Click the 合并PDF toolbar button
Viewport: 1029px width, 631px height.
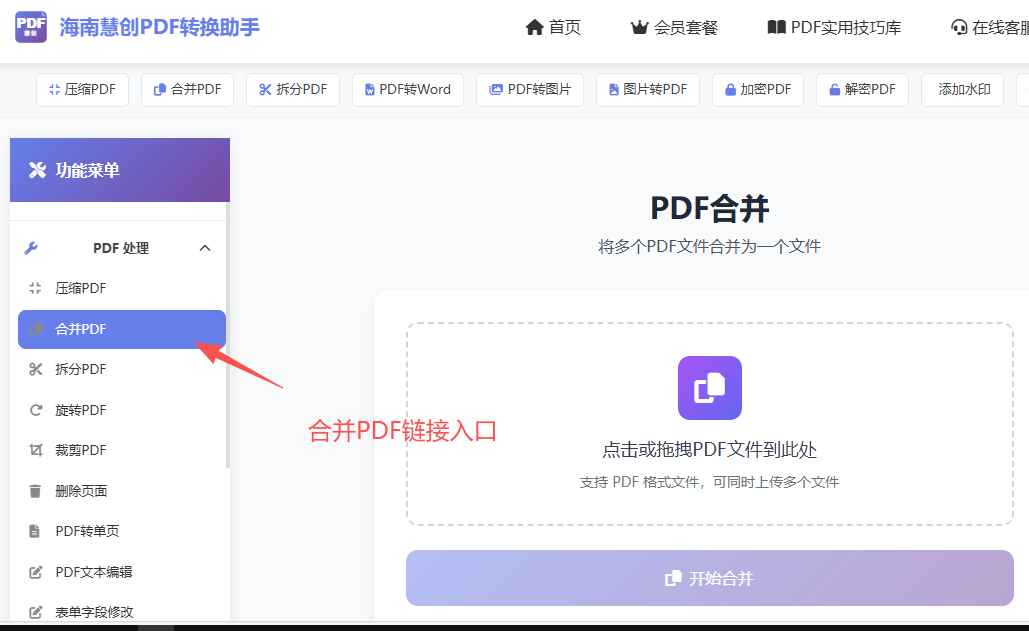point(187,89)
